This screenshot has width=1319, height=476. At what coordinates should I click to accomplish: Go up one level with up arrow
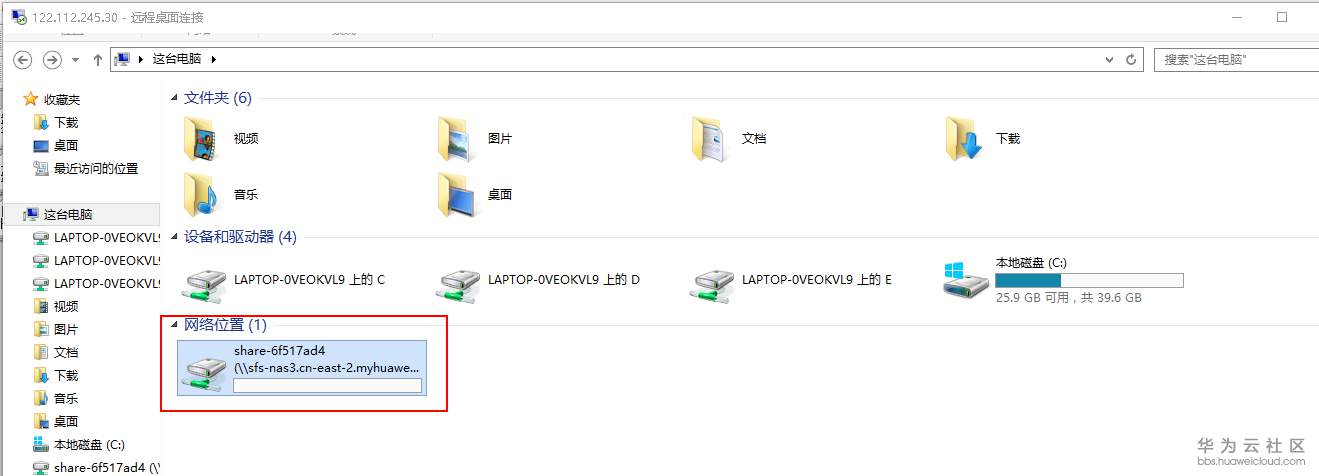pos(97,60)
